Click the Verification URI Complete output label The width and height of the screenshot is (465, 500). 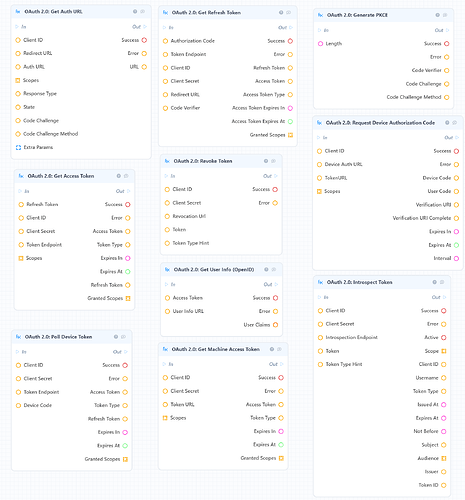click(422, 218)
